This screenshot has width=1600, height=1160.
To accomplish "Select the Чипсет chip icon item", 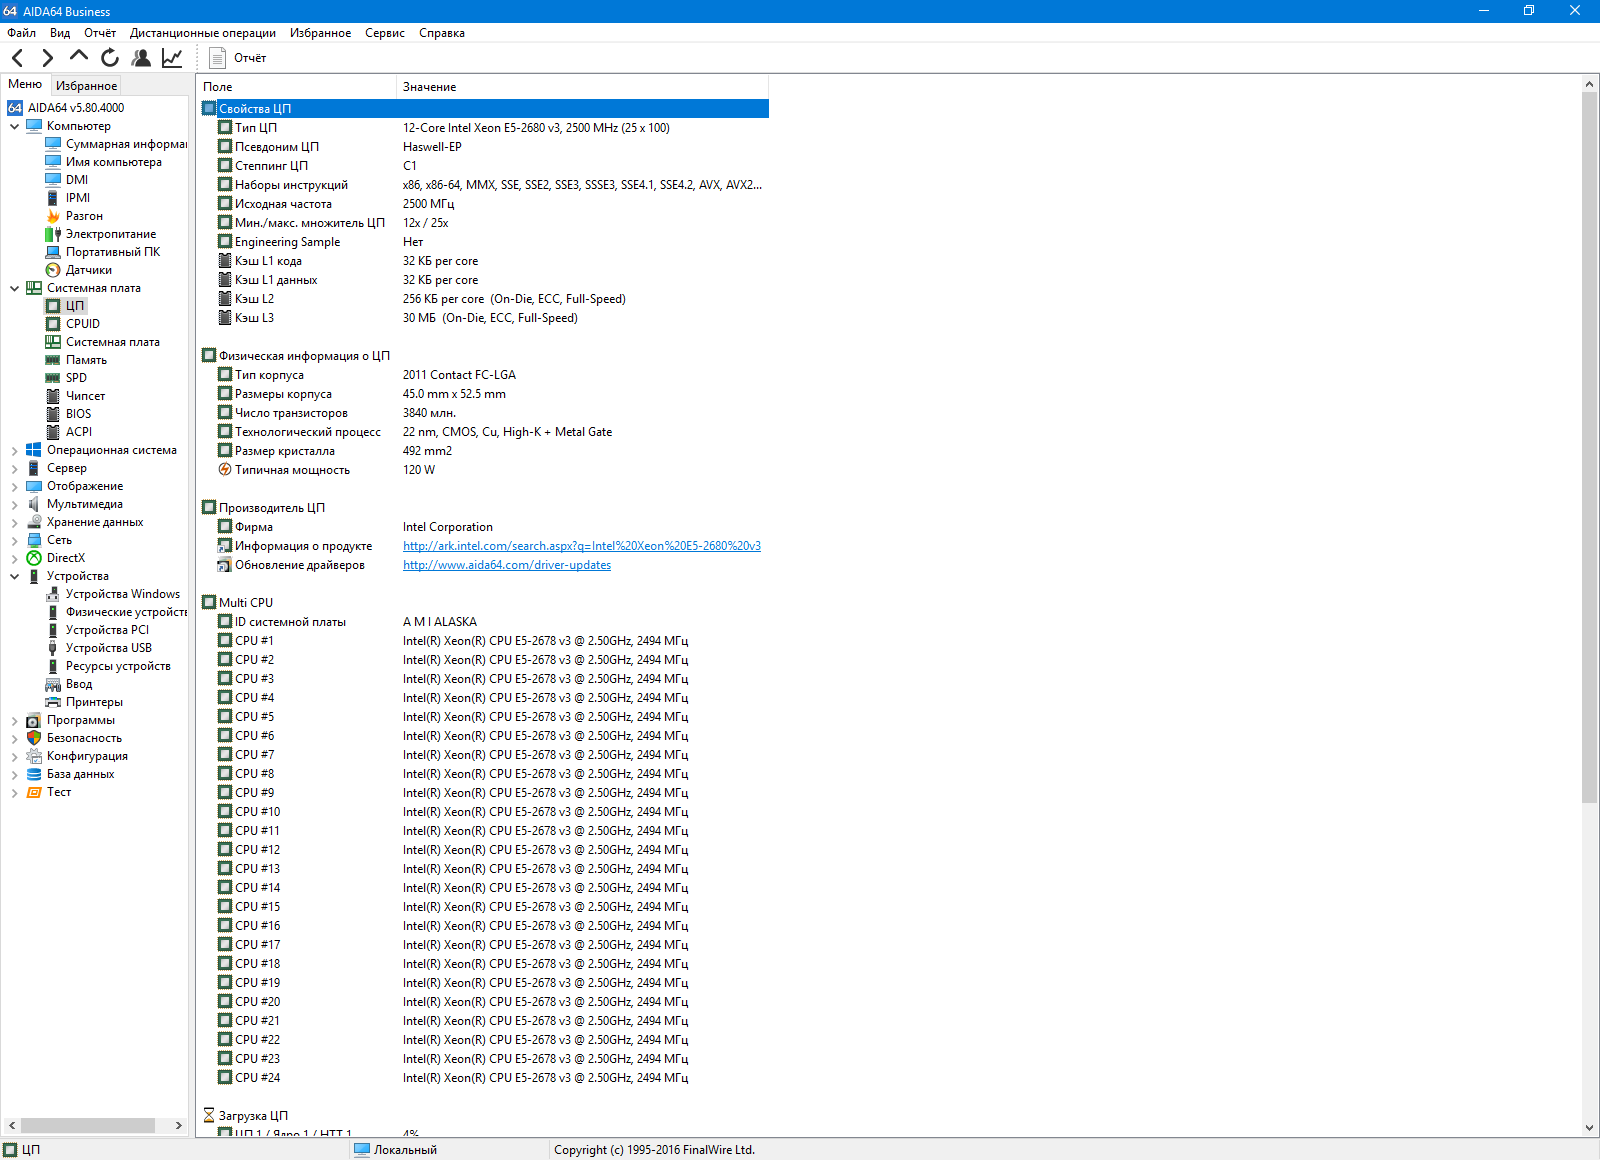I will click(x=53, y=396).
